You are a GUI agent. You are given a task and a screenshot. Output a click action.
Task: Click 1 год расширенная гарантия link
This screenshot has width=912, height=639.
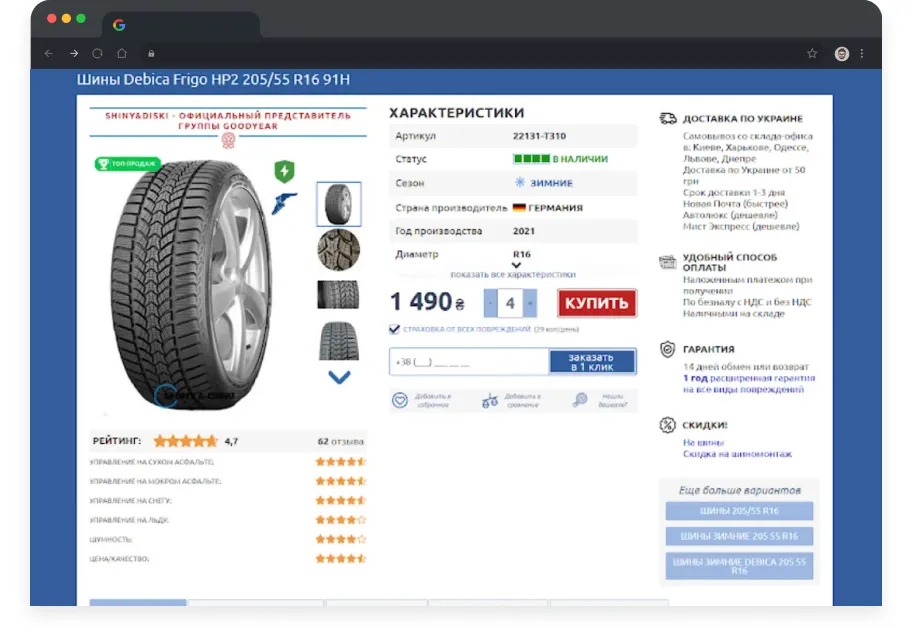749,383
